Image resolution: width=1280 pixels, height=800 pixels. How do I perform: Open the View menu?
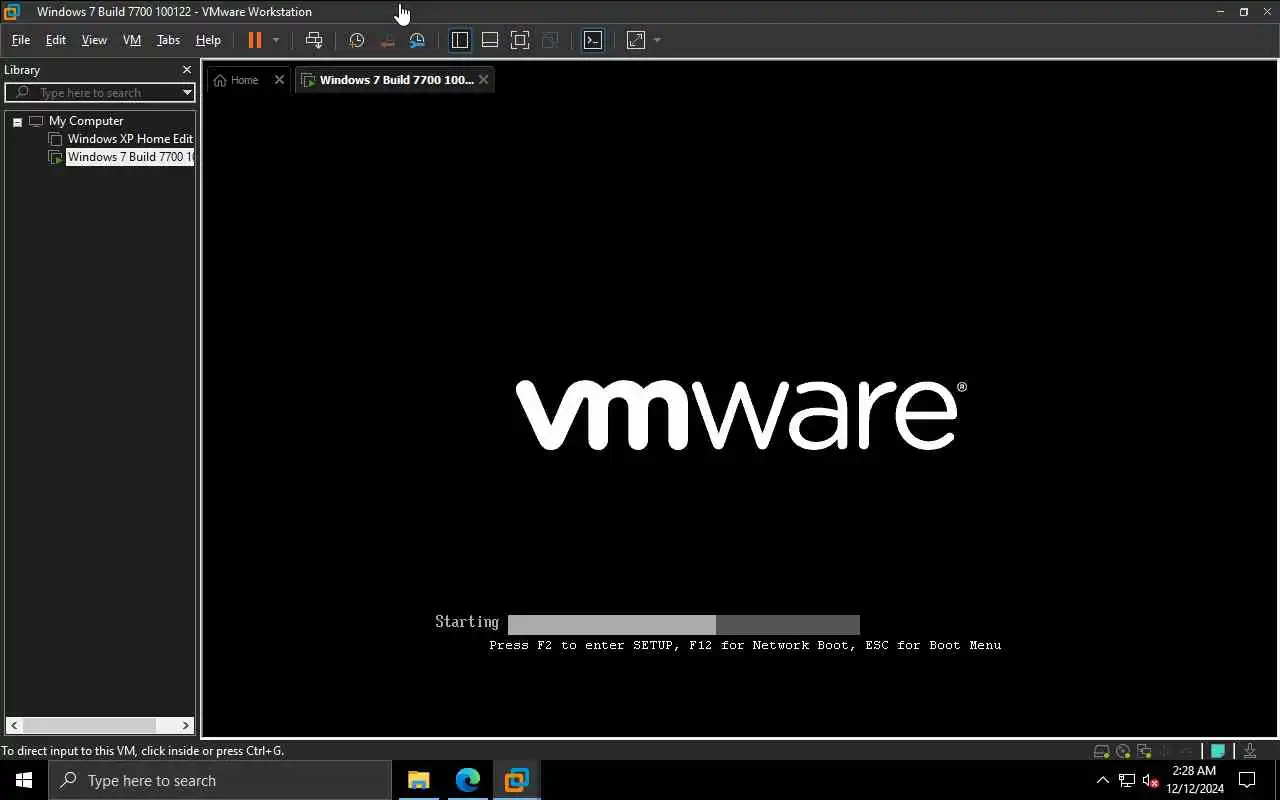tap(94, 40)
